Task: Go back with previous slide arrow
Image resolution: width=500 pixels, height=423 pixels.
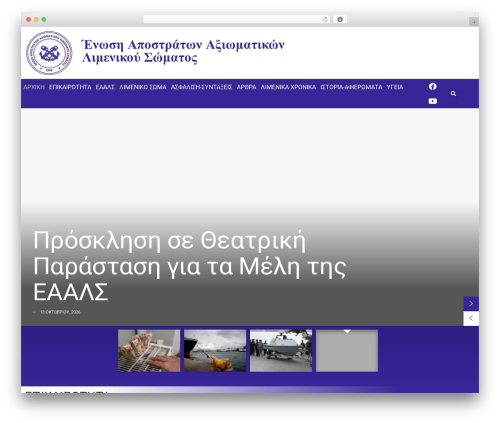Action: coord(471,318)
